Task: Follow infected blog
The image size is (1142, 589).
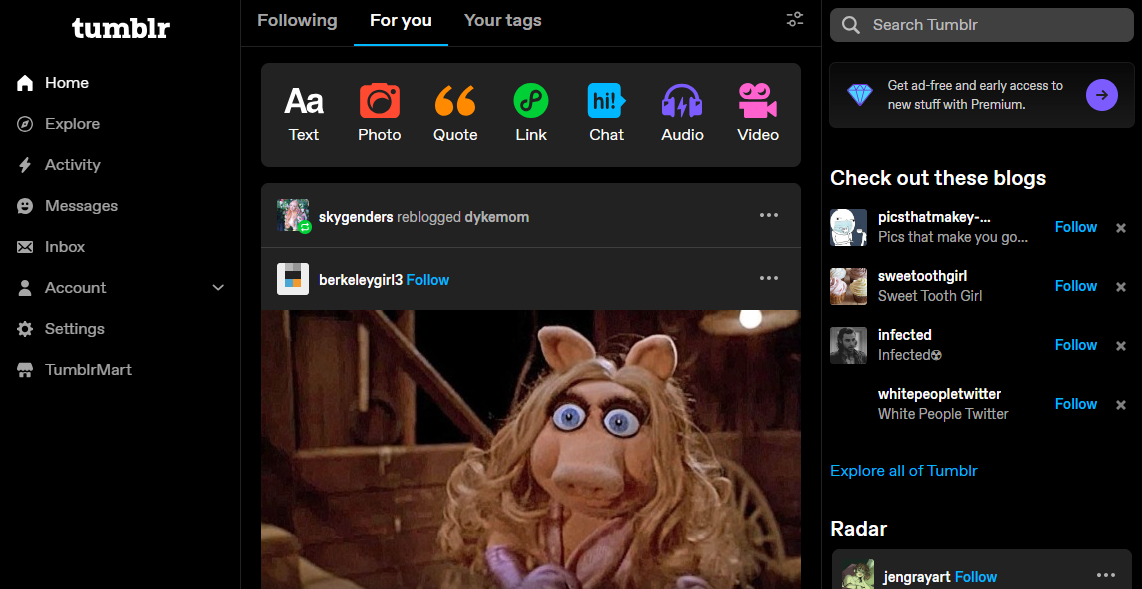Action: (1076, 345)
